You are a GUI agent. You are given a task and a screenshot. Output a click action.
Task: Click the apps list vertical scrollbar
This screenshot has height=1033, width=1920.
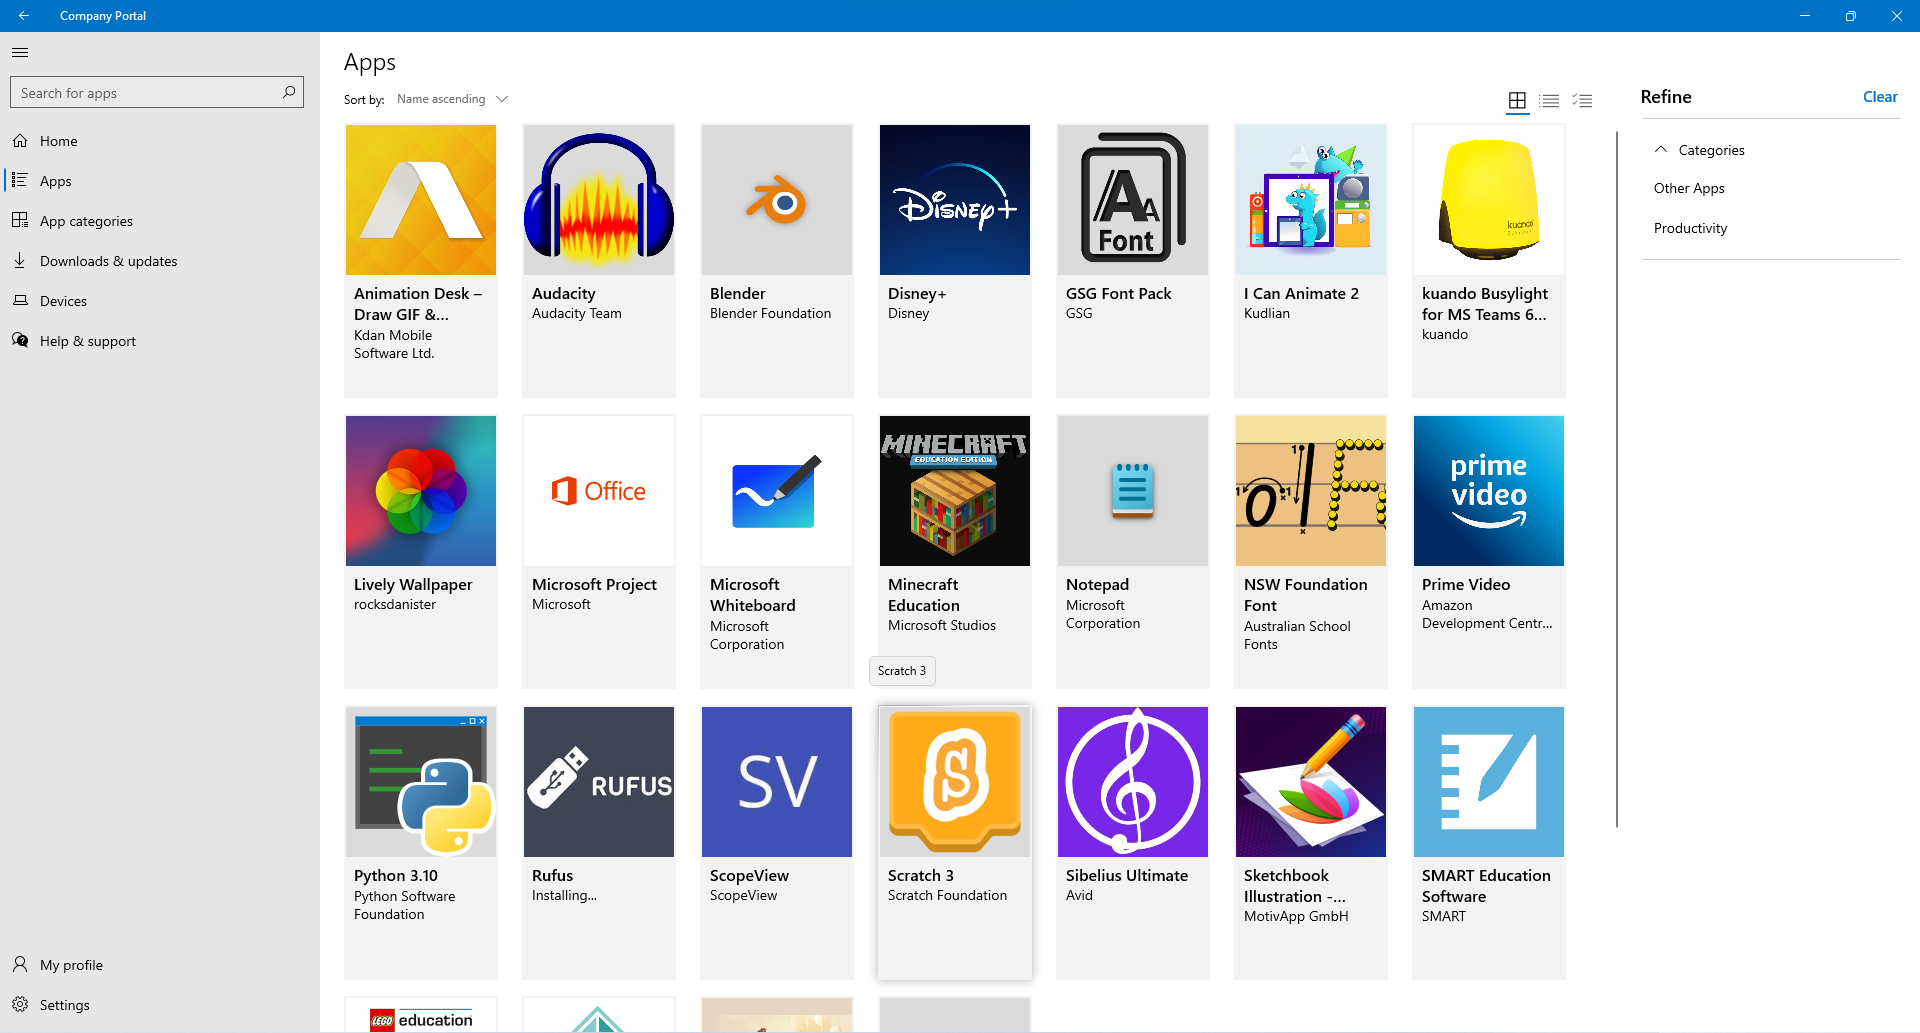tap(1616, 480)
